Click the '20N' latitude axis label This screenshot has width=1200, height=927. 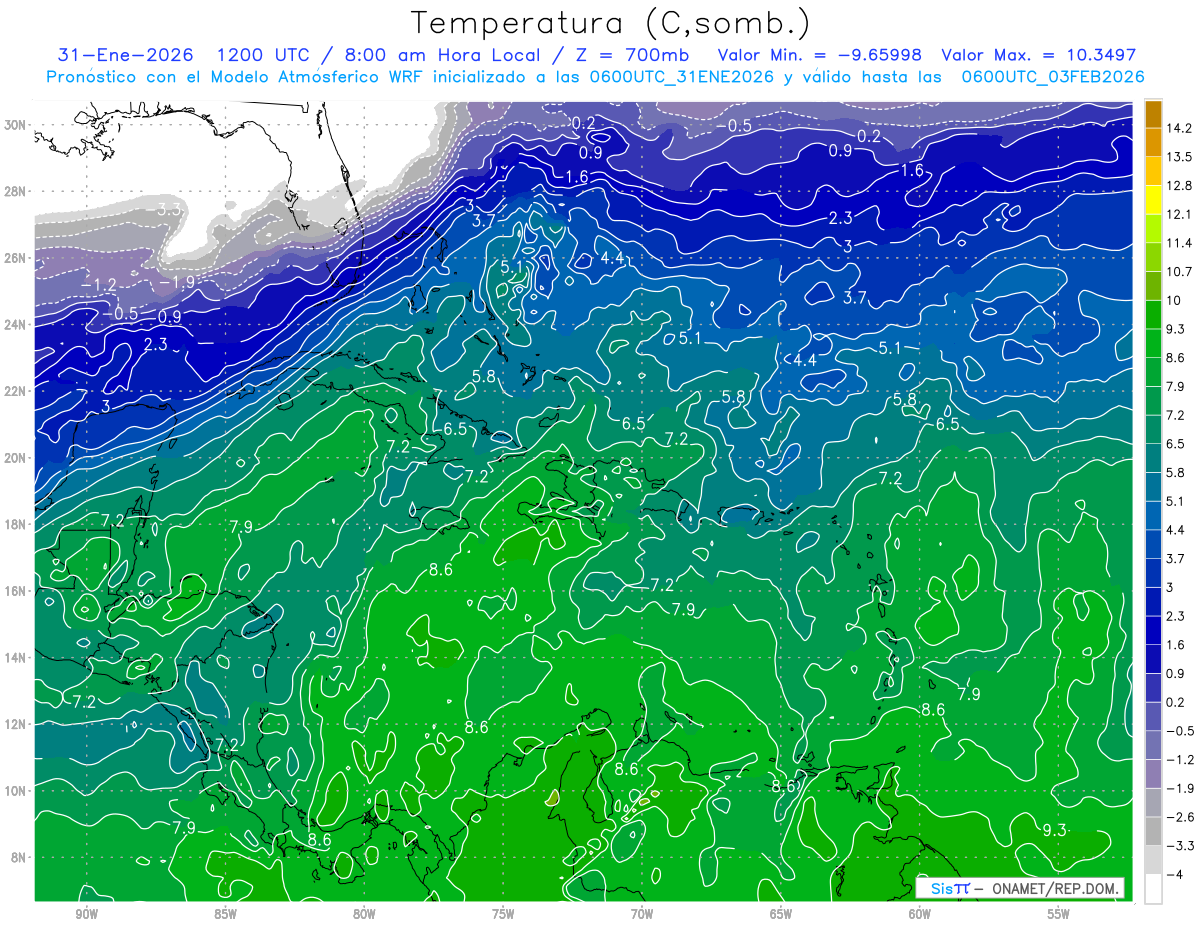pos(16,458)
